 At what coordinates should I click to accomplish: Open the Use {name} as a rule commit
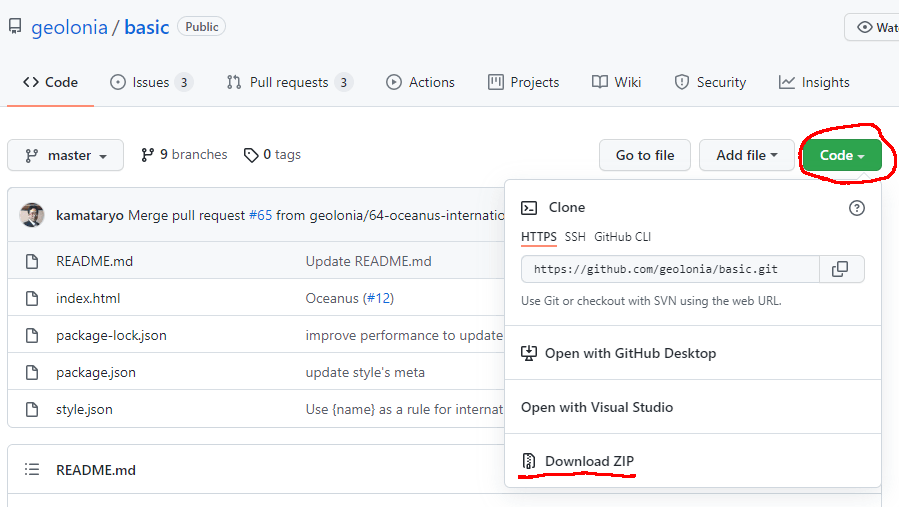pyautogui.click(x=404, y=409)
